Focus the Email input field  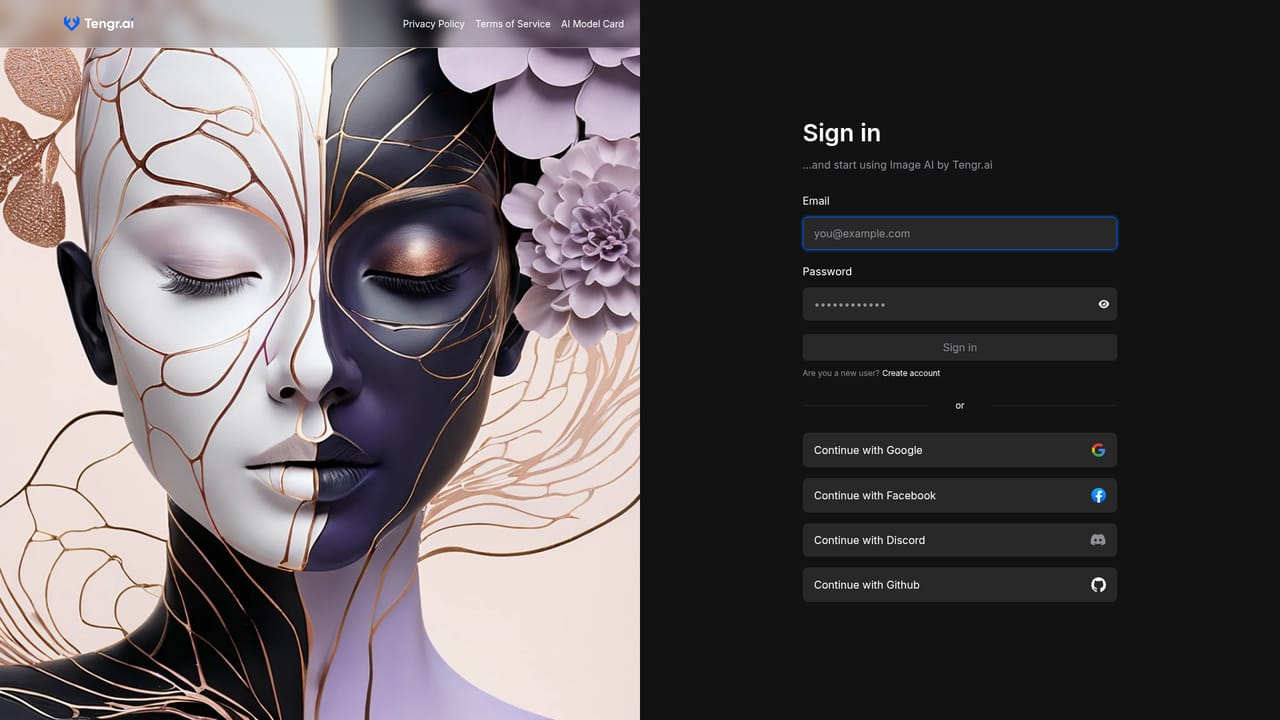point(960,234)
